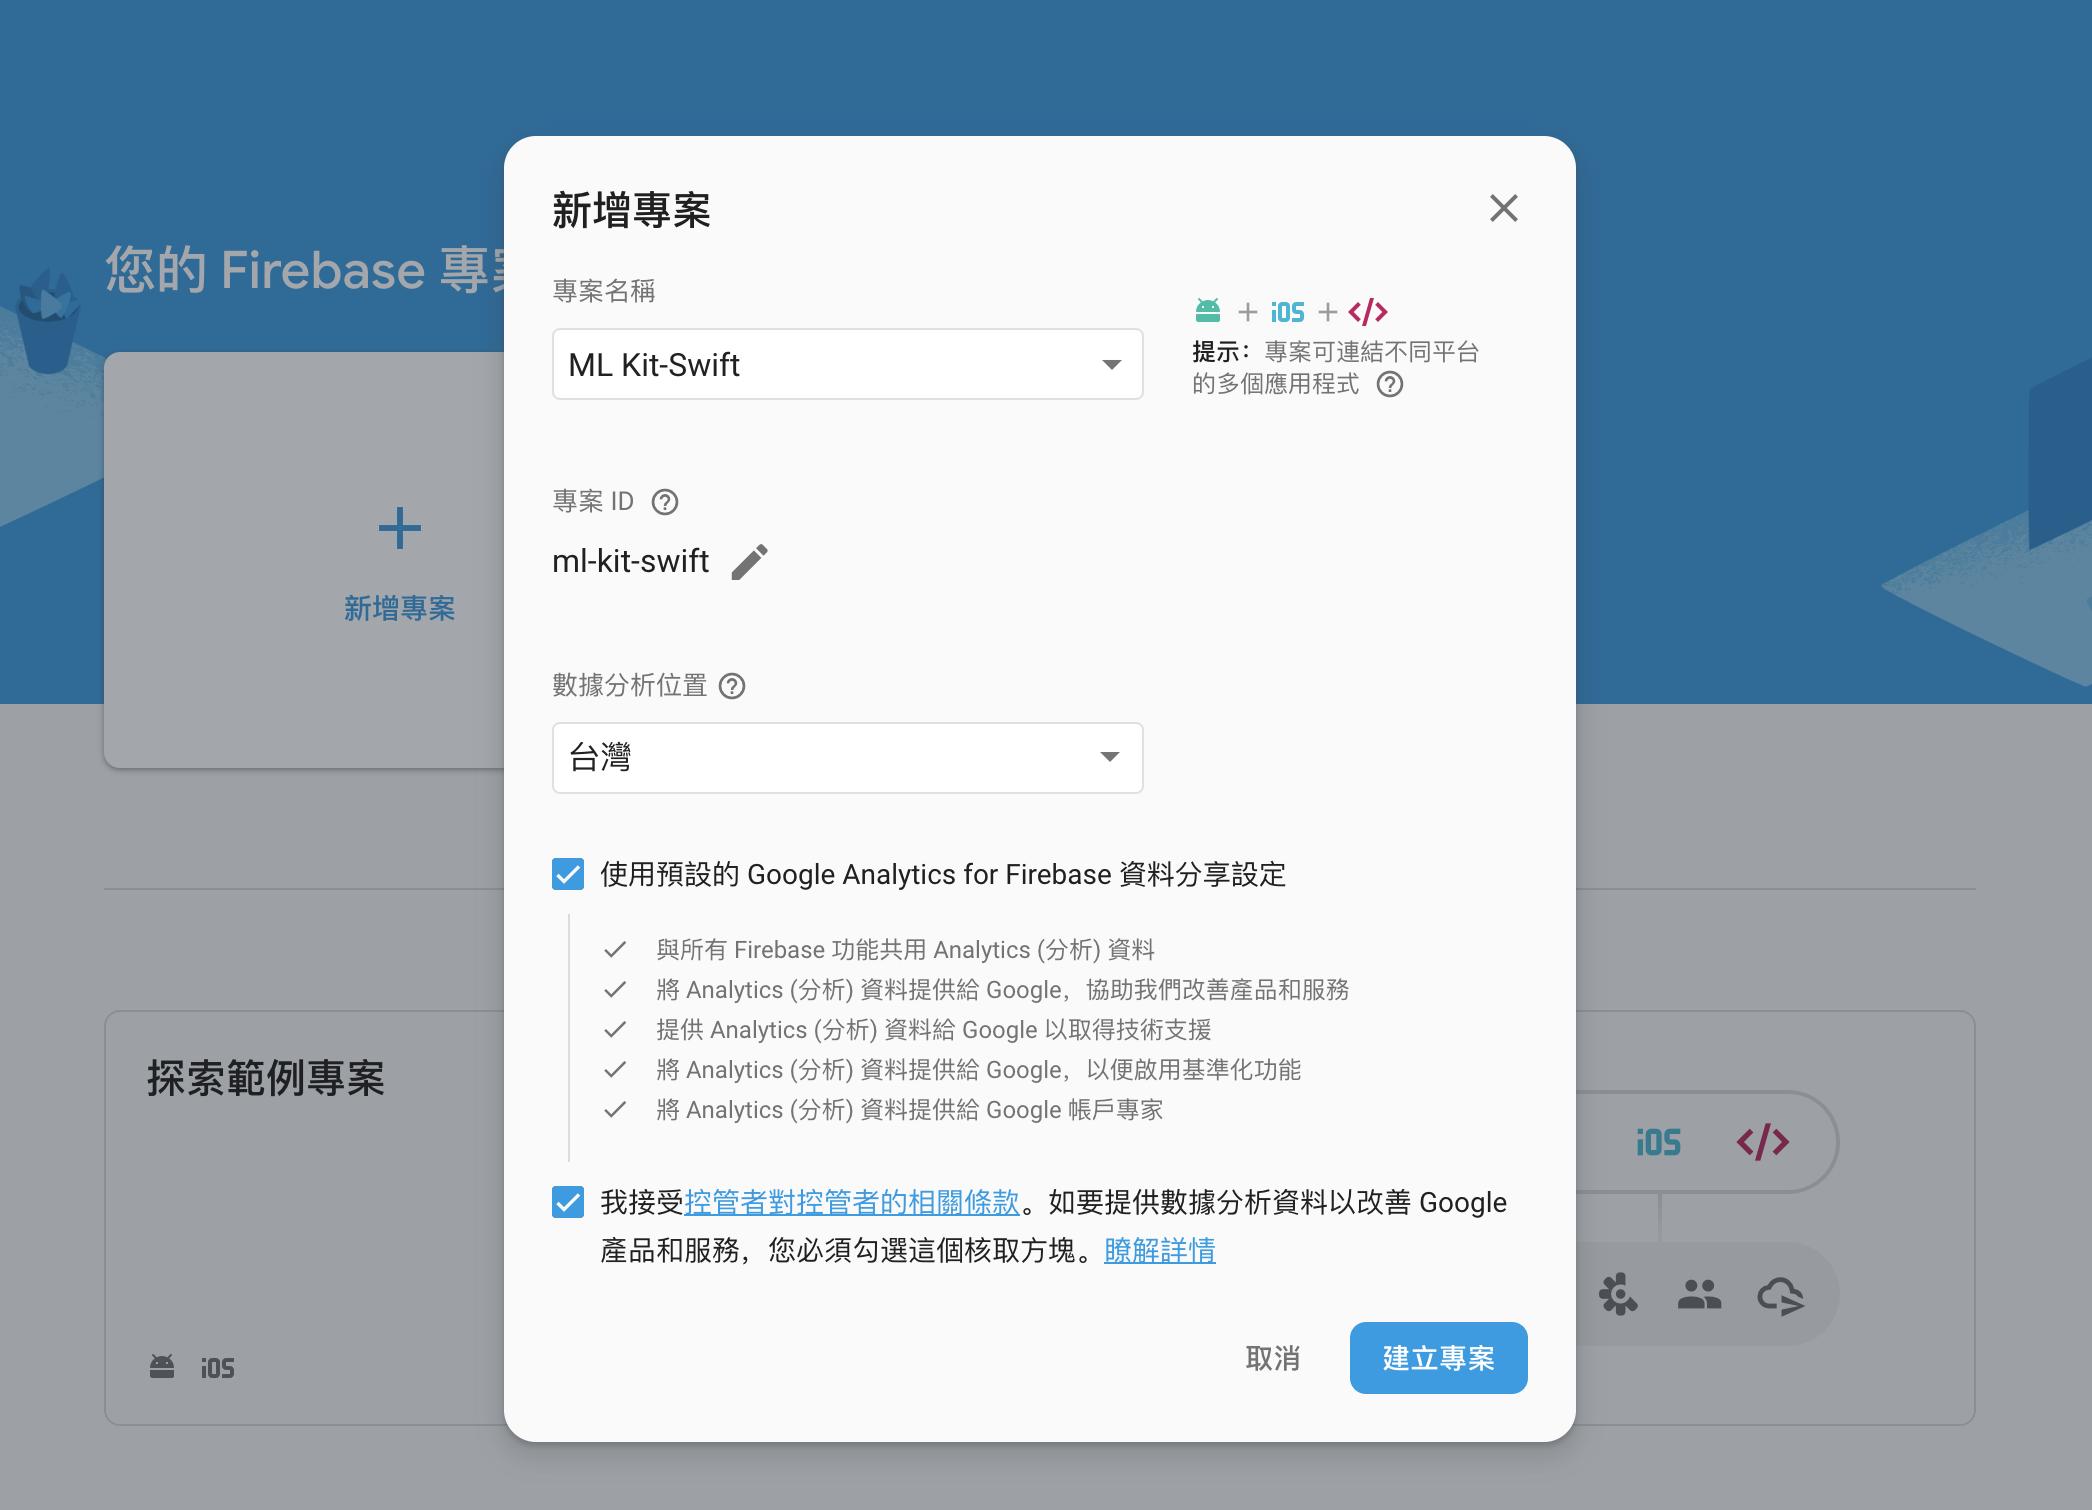Image resolution: width=2092 pixels, height=1510 pixels.
Task: Click the ml-kit-swift project ID text
Action: (x=630, y=561)
